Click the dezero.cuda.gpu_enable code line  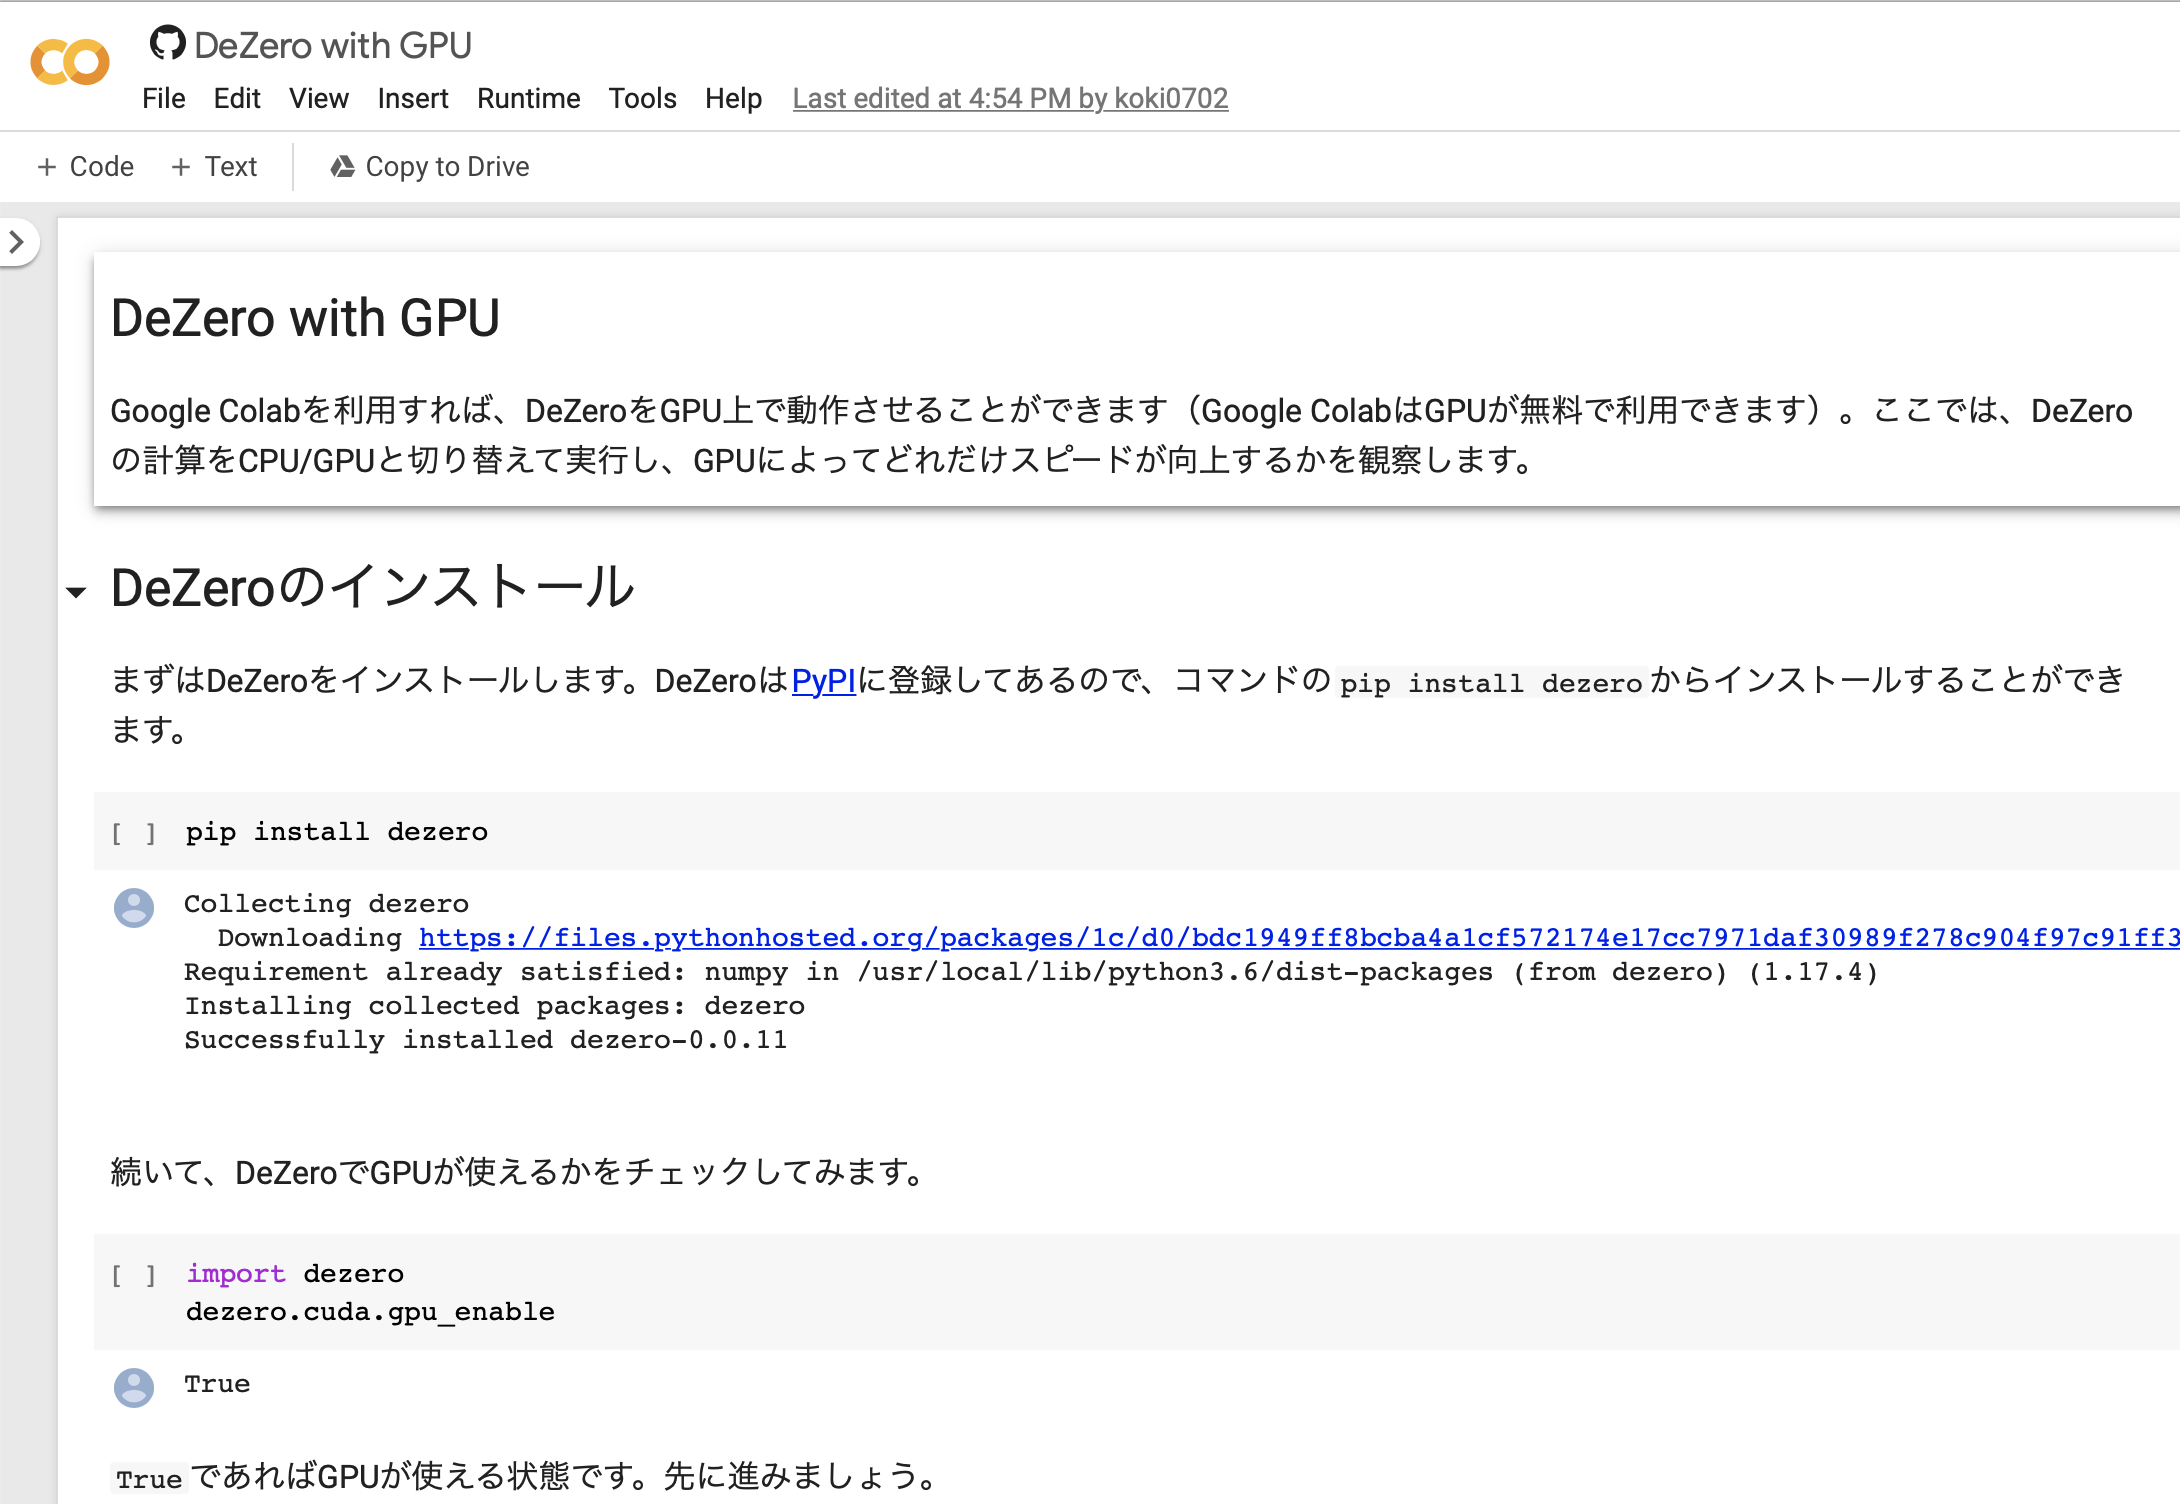[370, 1312]
